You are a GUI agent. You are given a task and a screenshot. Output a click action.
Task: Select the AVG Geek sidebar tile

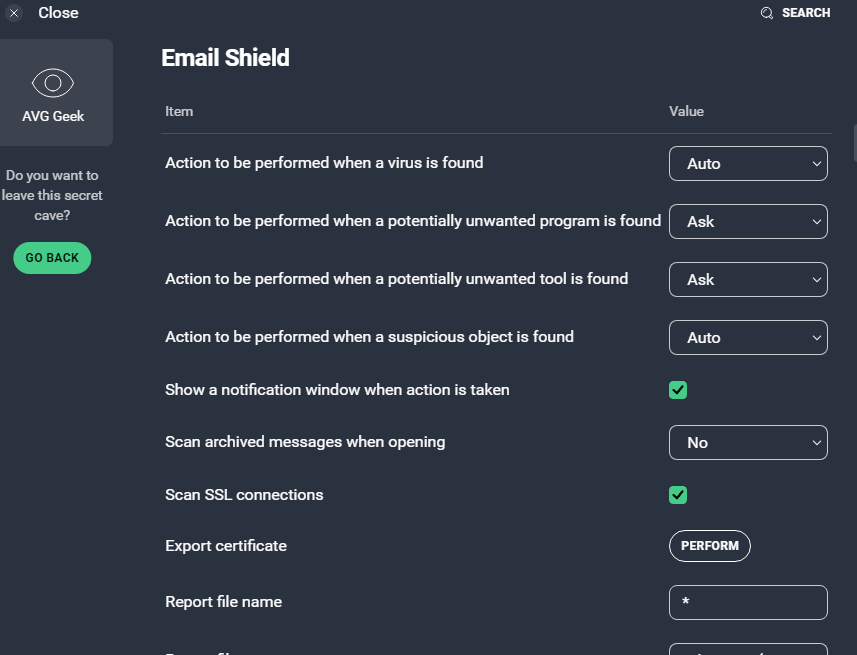(x=54, y=93)
